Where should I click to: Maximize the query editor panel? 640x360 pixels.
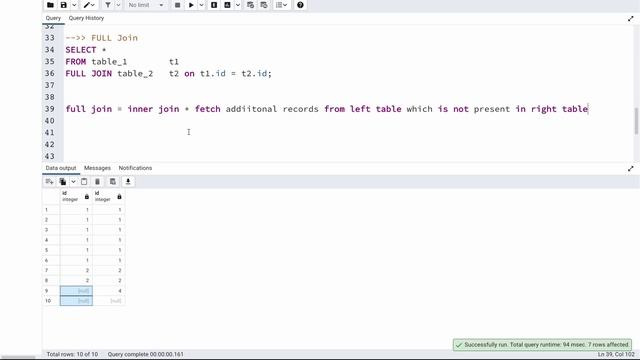click(631, 18)
